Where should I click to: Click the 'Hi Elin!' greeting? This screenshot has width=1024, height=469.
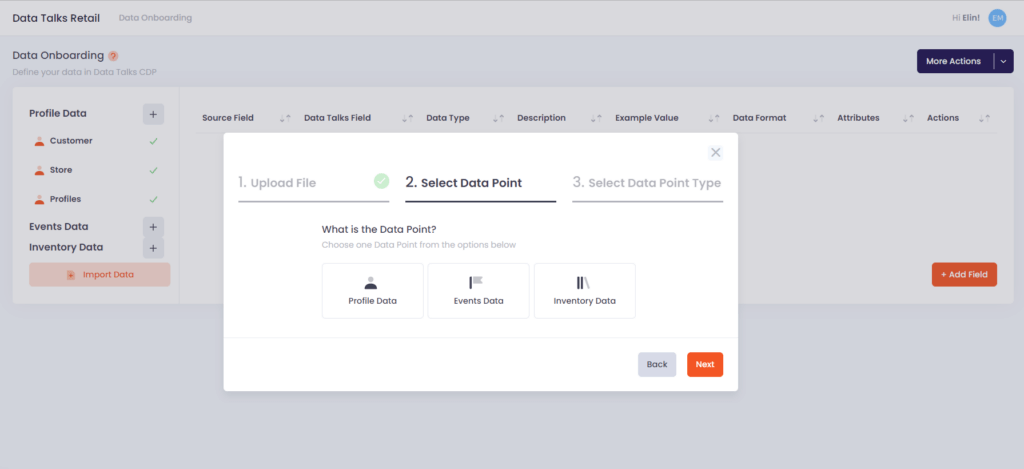click(x=966, y=18)
